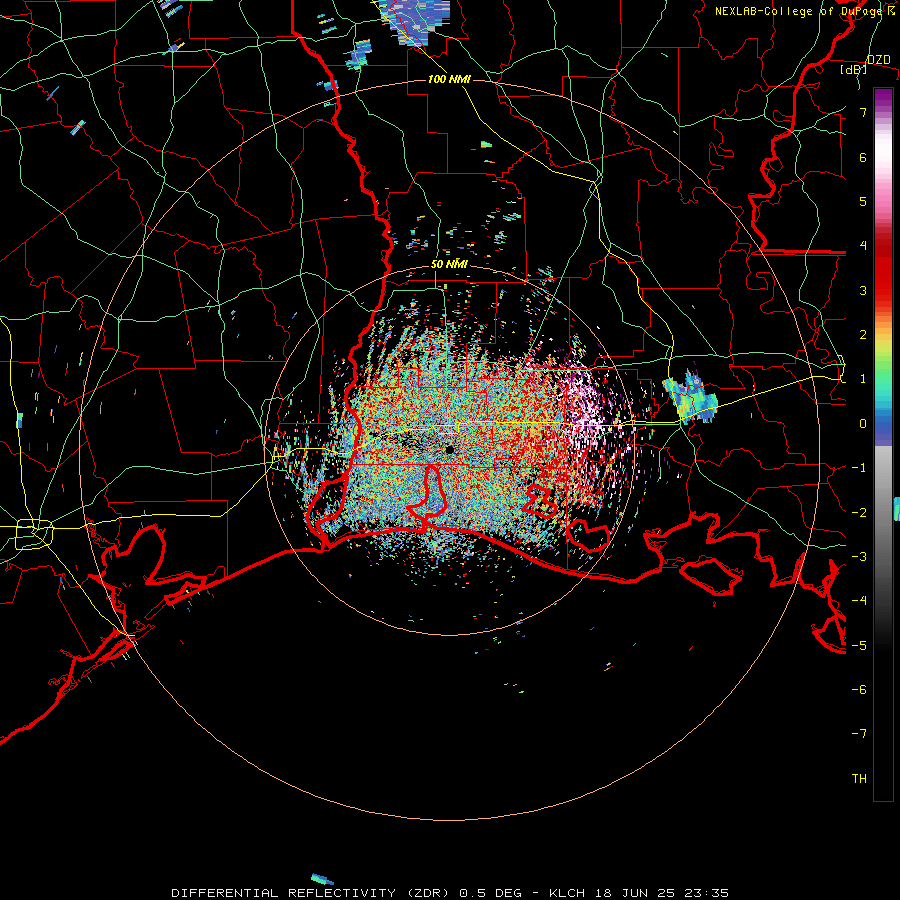Click the TH threshold label on the scale
900x900 pixels.
(859, 779)
